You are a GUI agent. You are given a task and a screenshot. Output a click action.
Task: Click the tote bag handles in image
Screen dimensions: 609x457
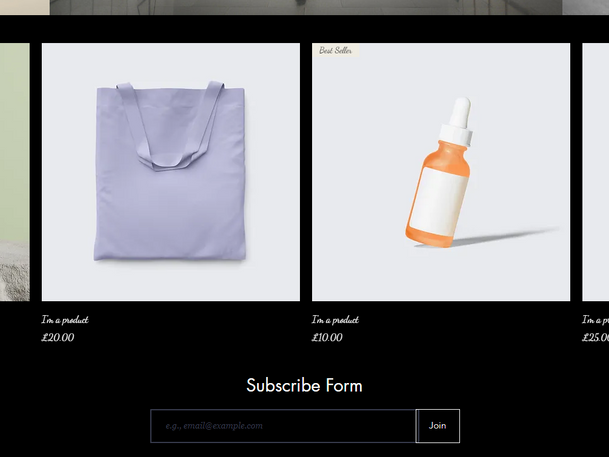[x=170, y=126]
